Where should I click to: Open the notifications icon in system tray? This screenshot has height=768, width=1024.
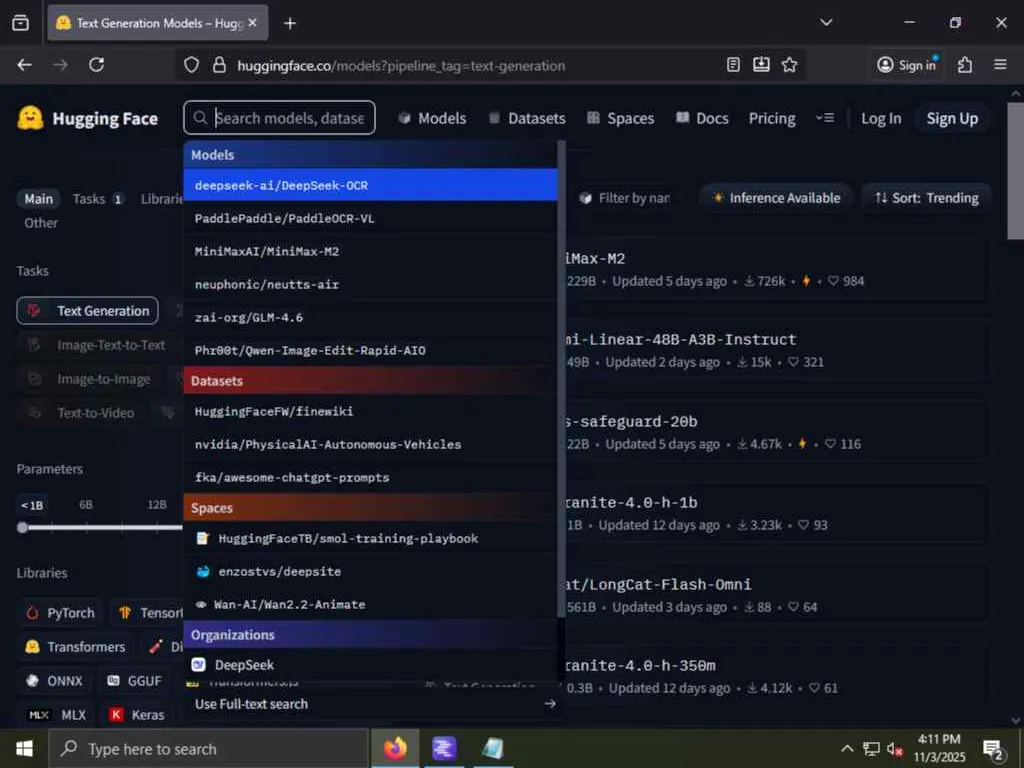(x=993, y=750)
